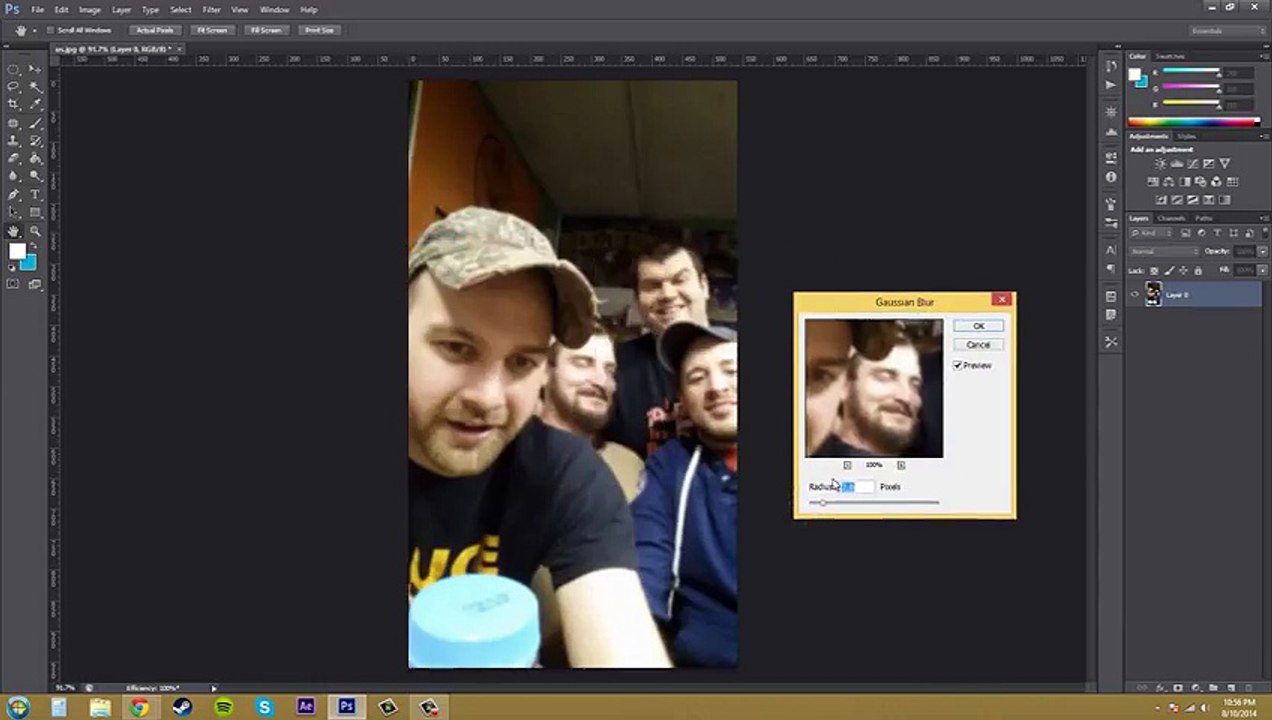Add a Brightness/Contrast adjustment
Viewport: 1272px width, 720px height.
(1160, 163)
